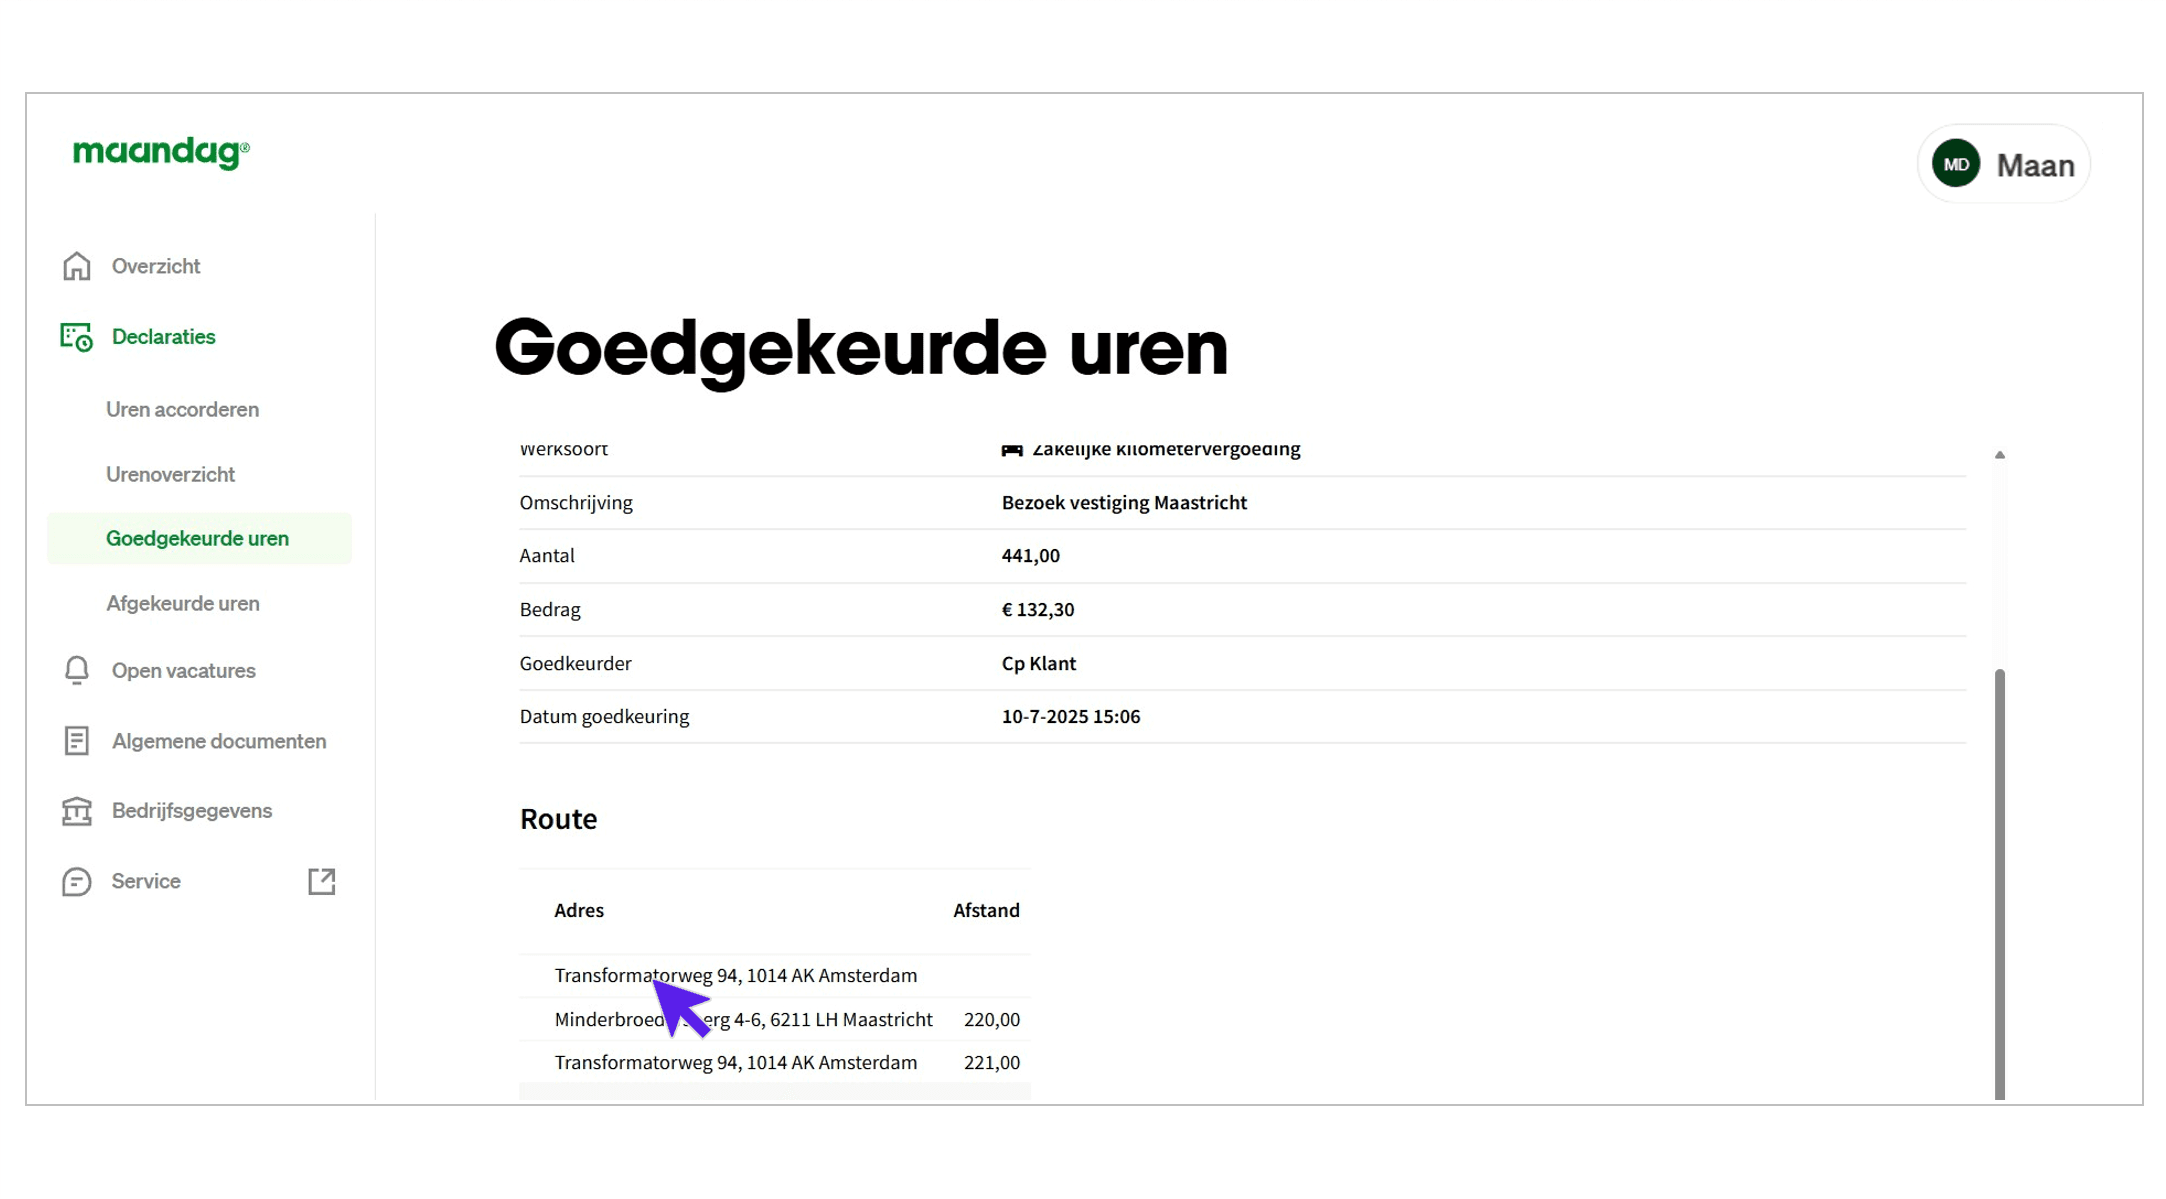Select the Bedrijfsgegevens building icon
This screenshot has width=2166, height=1199.
pos(76,811)
